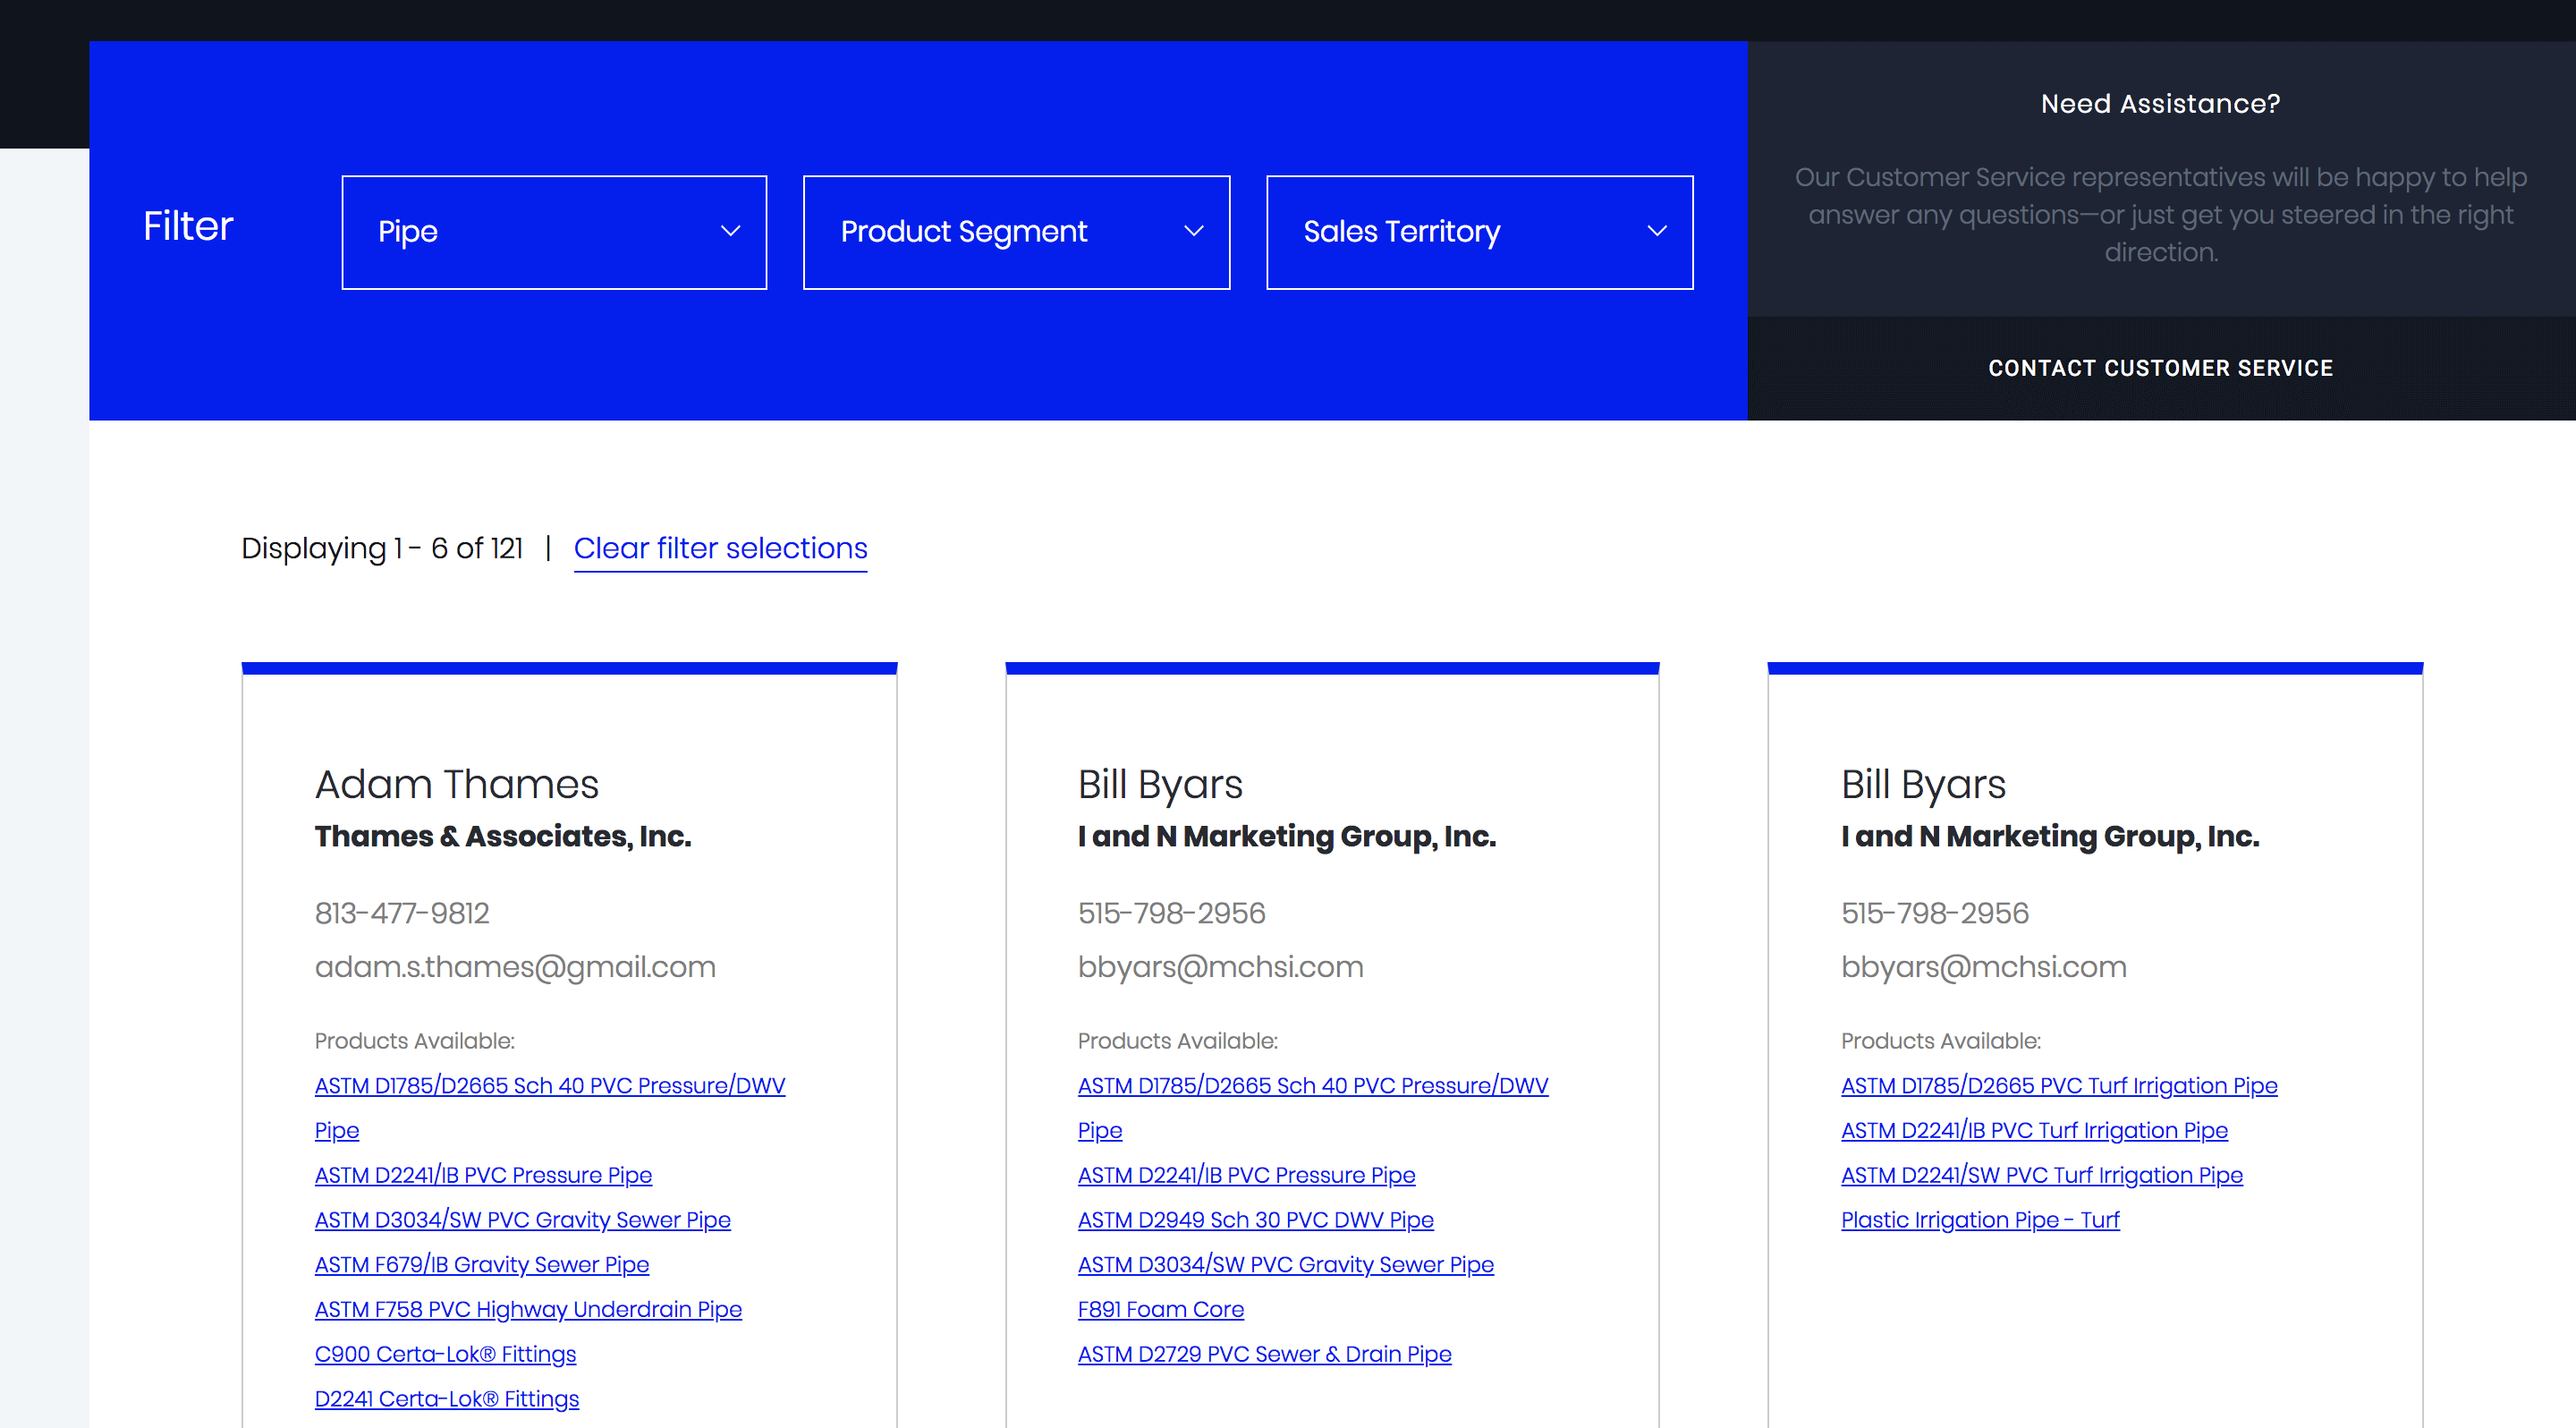Click the Sales Territory chevron arrow

pyautogui.click(x=1657, y=231)
